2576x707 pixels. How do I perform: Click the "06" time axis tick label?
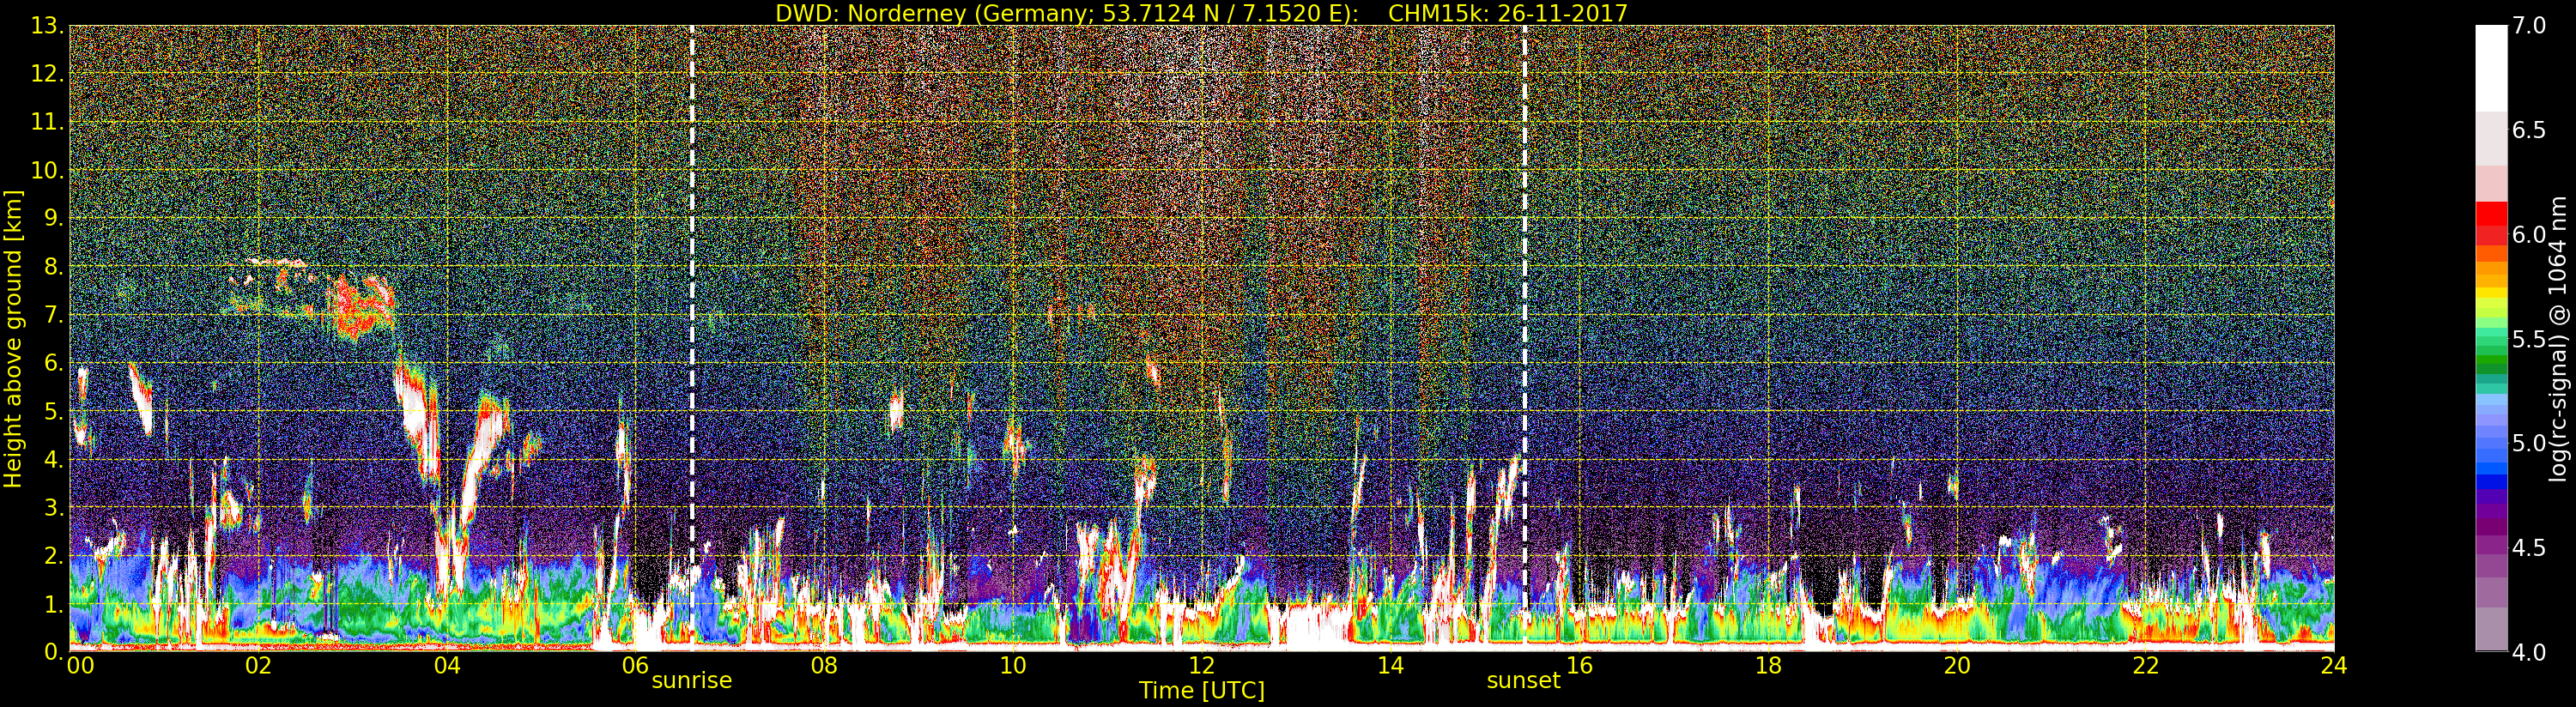[635, 665]
